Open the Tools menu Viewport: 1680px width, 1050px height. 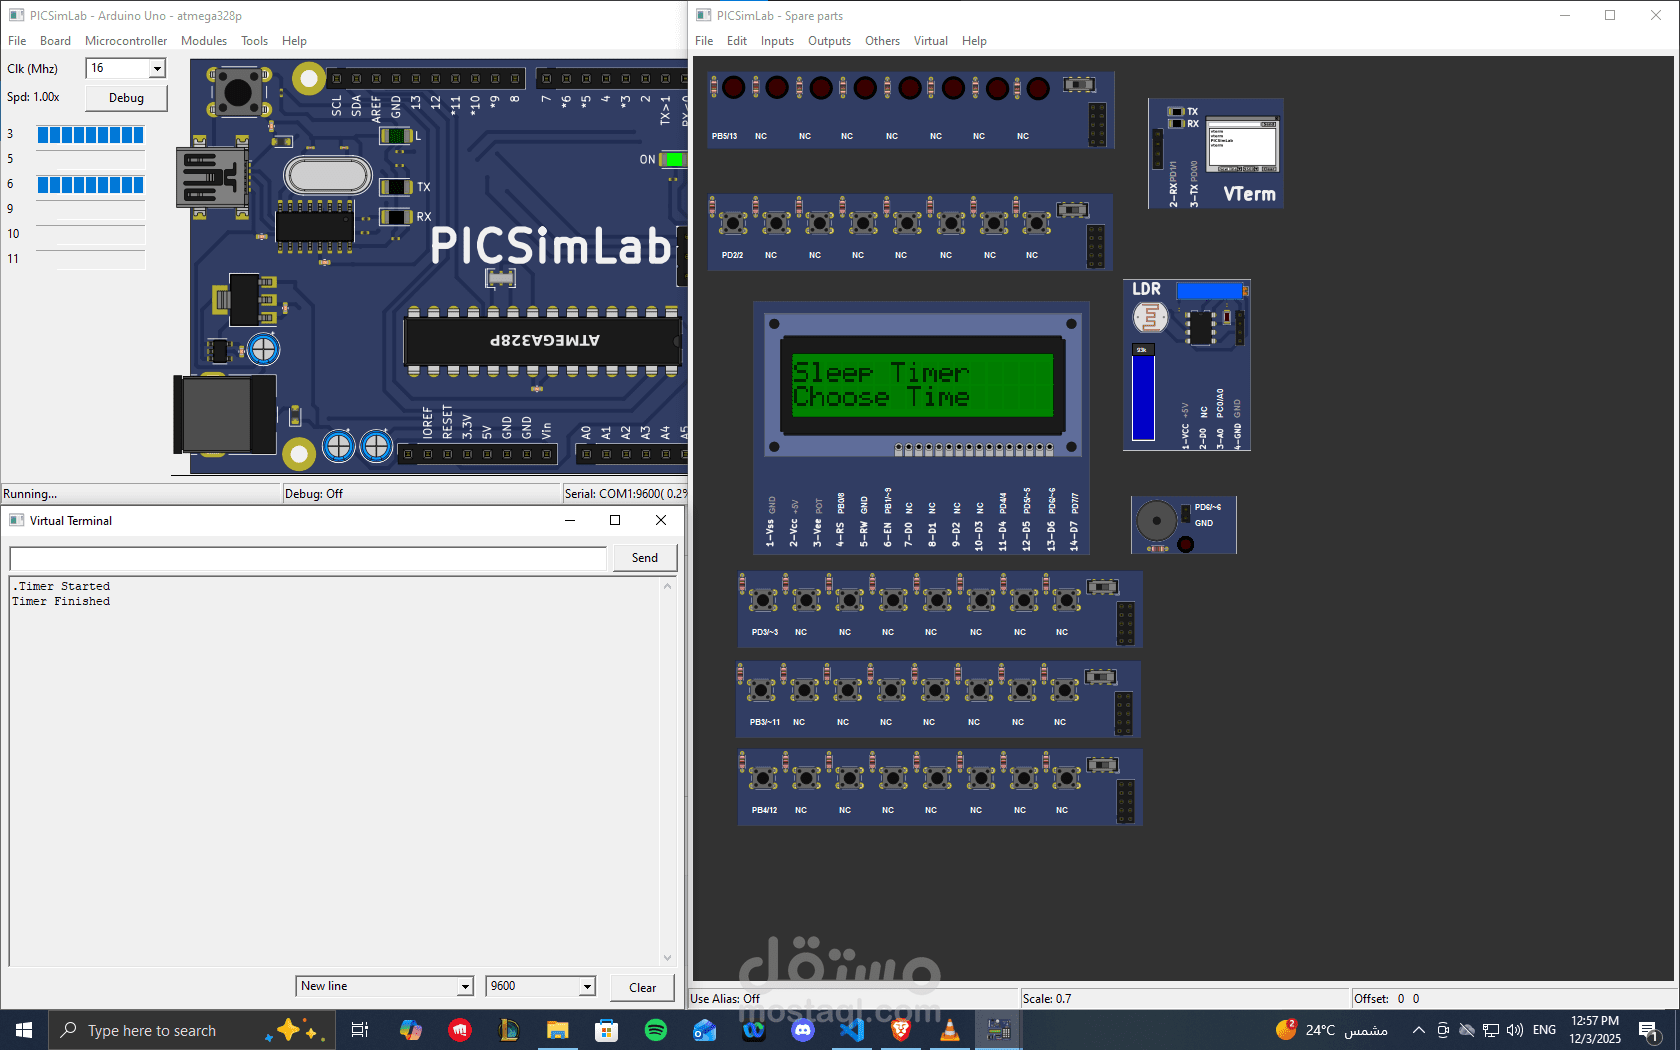254,41
